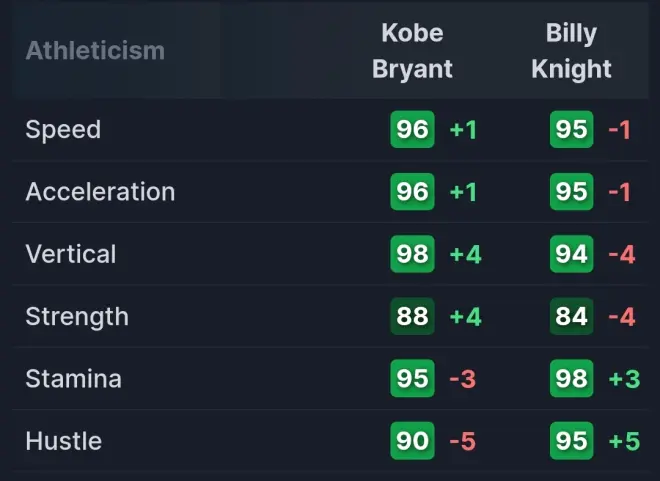
Task: Select the Billy Knight column header
Action: (x=571, y=50)
